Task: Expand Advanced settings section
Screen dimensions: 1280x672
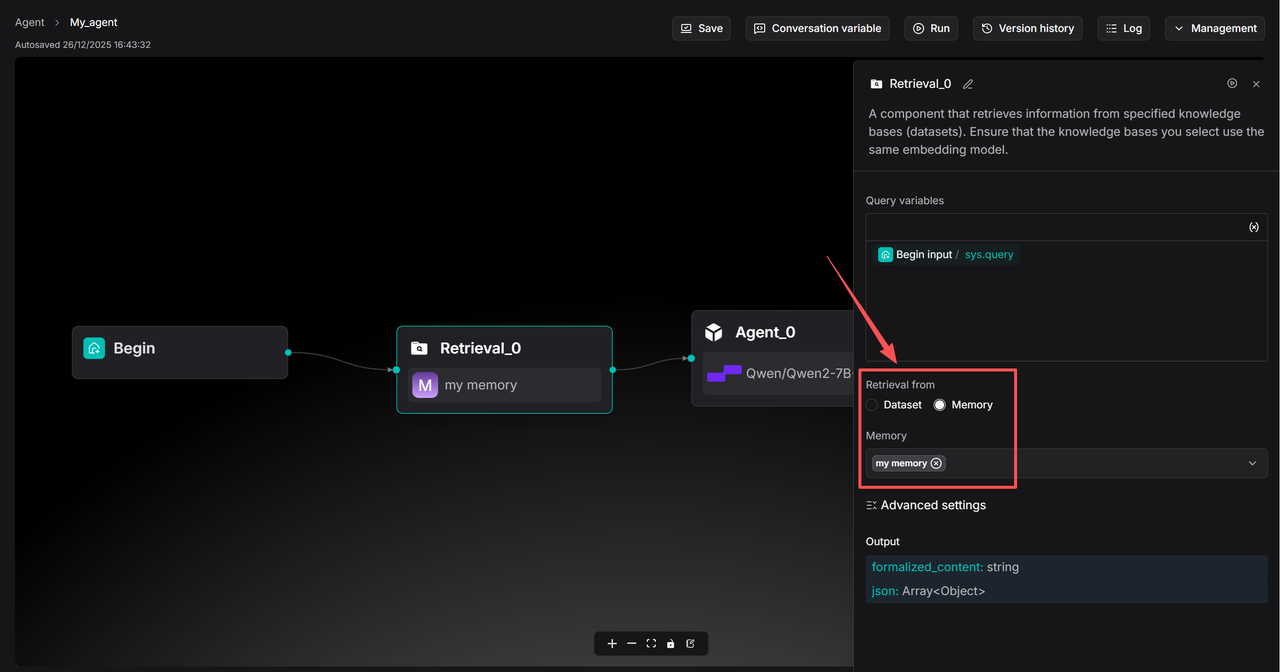Action: click(x=926, y=506)
